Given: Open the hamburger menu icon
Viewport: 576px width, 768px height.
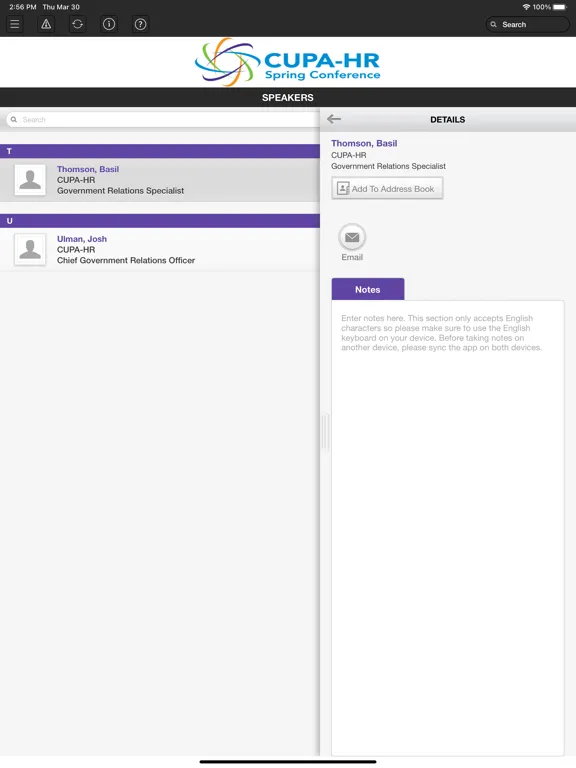Looking at the screenshot, I should point(15,24).
